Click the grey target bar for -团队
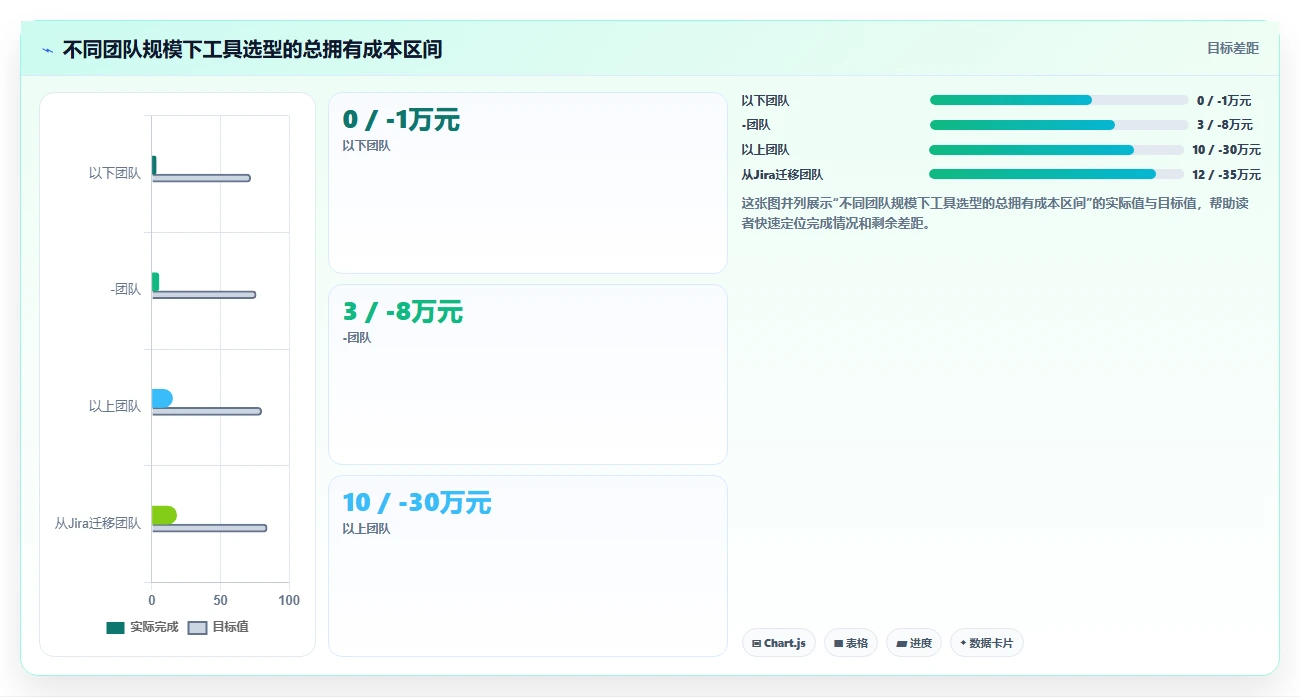Screen dimensions: 1300x697 coord(204,295)
